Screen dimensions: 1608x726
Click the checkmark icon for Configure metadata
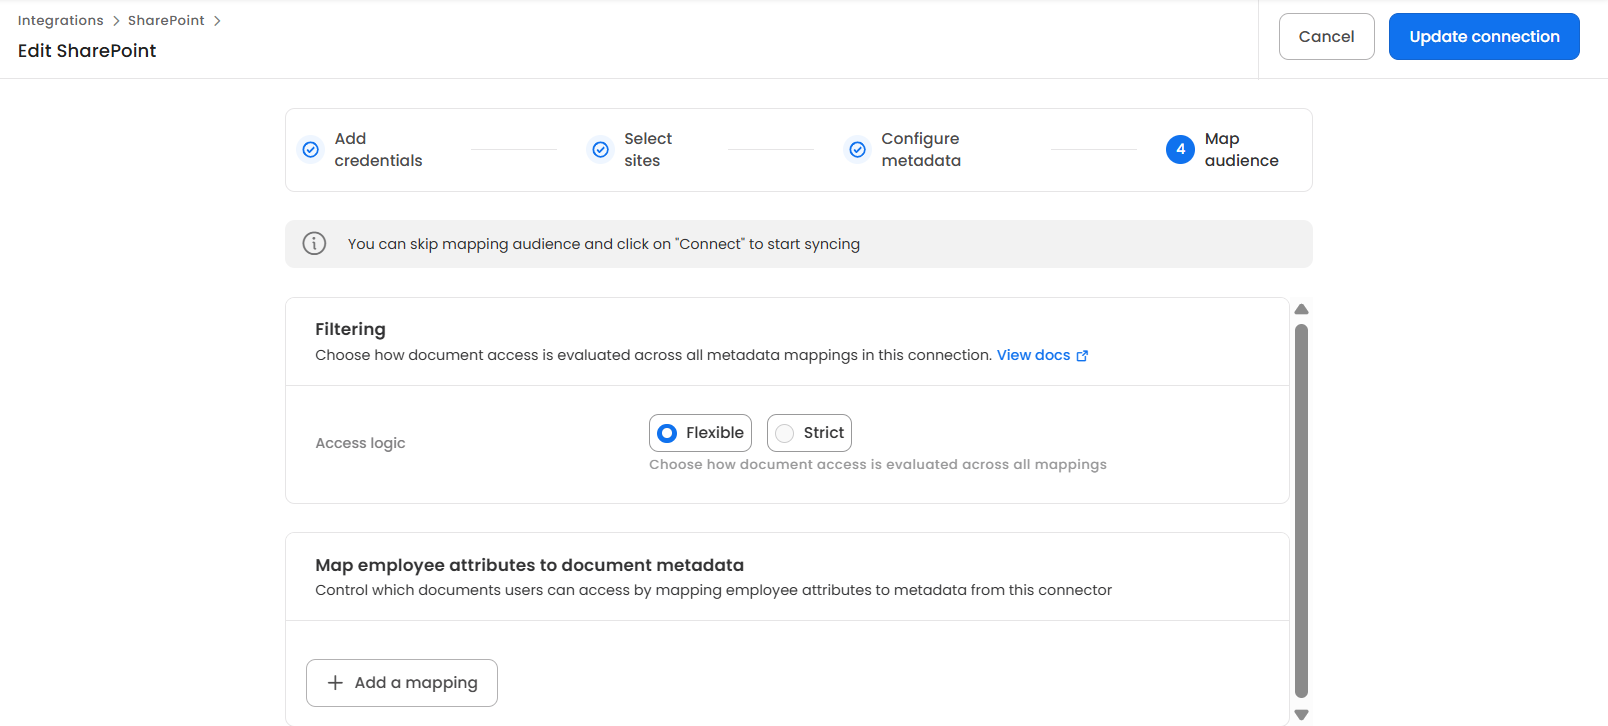coord(858,150)
